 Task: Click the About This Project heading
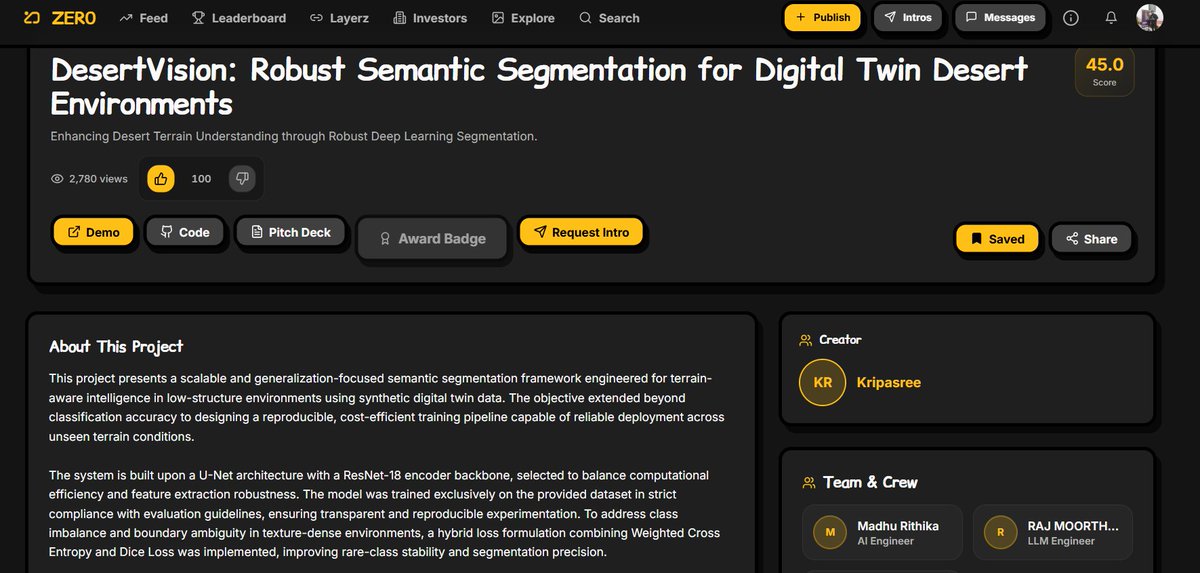click(x=116, y=347)
